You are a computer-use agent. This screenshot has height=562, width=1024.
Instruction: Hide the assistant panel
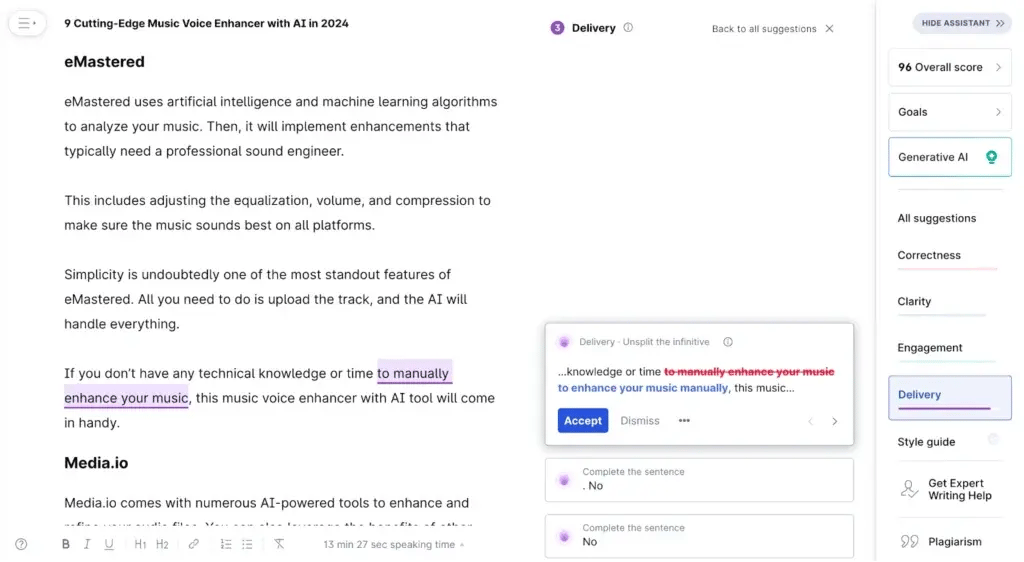click(x=961, y=23)
